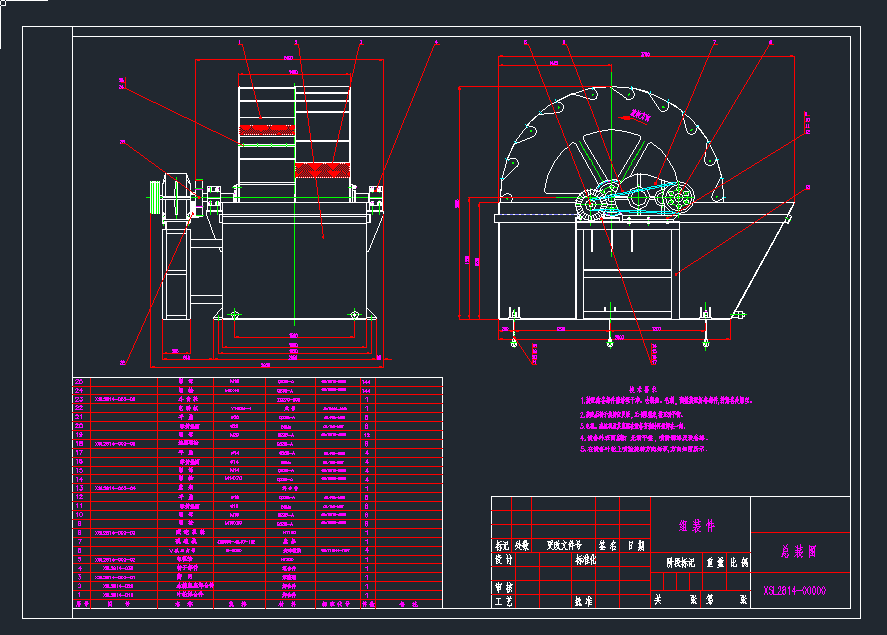Screen dimensions: 887x635
Task: Select the 重量 weight cell
Action: click(x=714, y=563)
